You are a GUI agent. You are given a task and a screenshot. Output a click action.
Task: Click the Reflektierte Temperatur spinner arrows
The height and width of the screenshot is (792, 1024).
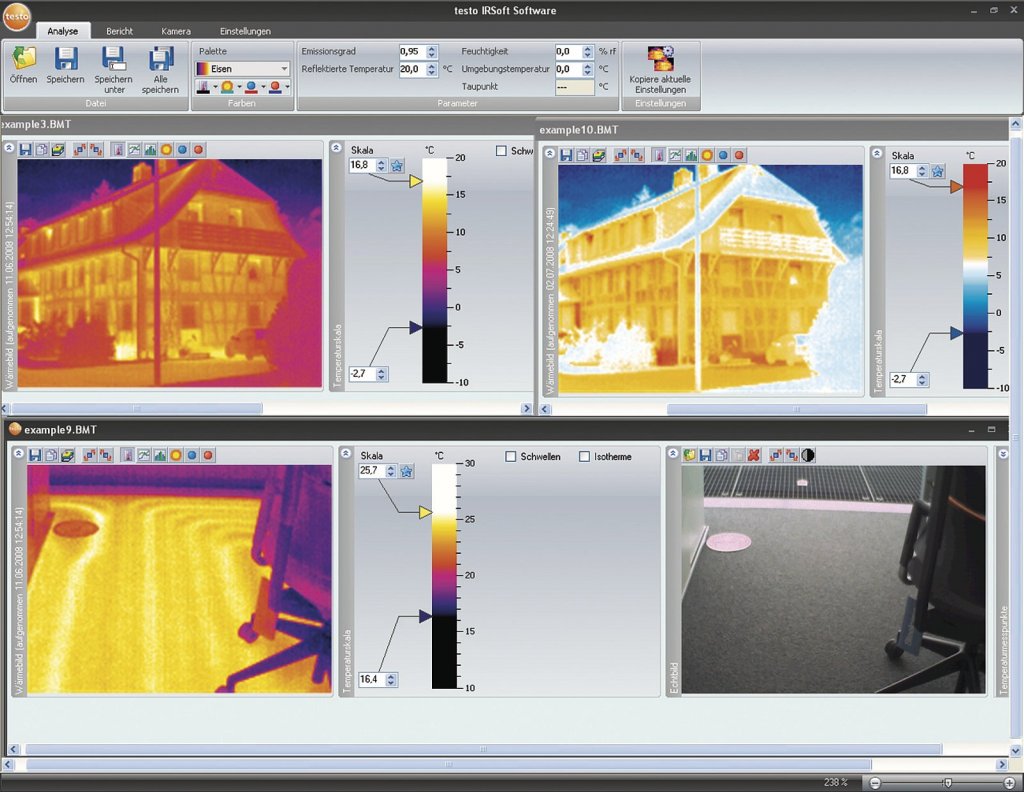pyautogui.click(x=431, y=69)
